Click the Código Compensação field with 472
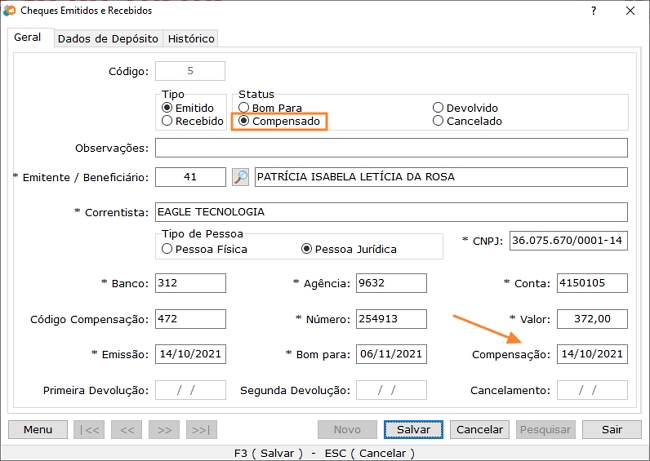Image resolution: width=650 pixels, height=461 pixels. tap(190, 319)
